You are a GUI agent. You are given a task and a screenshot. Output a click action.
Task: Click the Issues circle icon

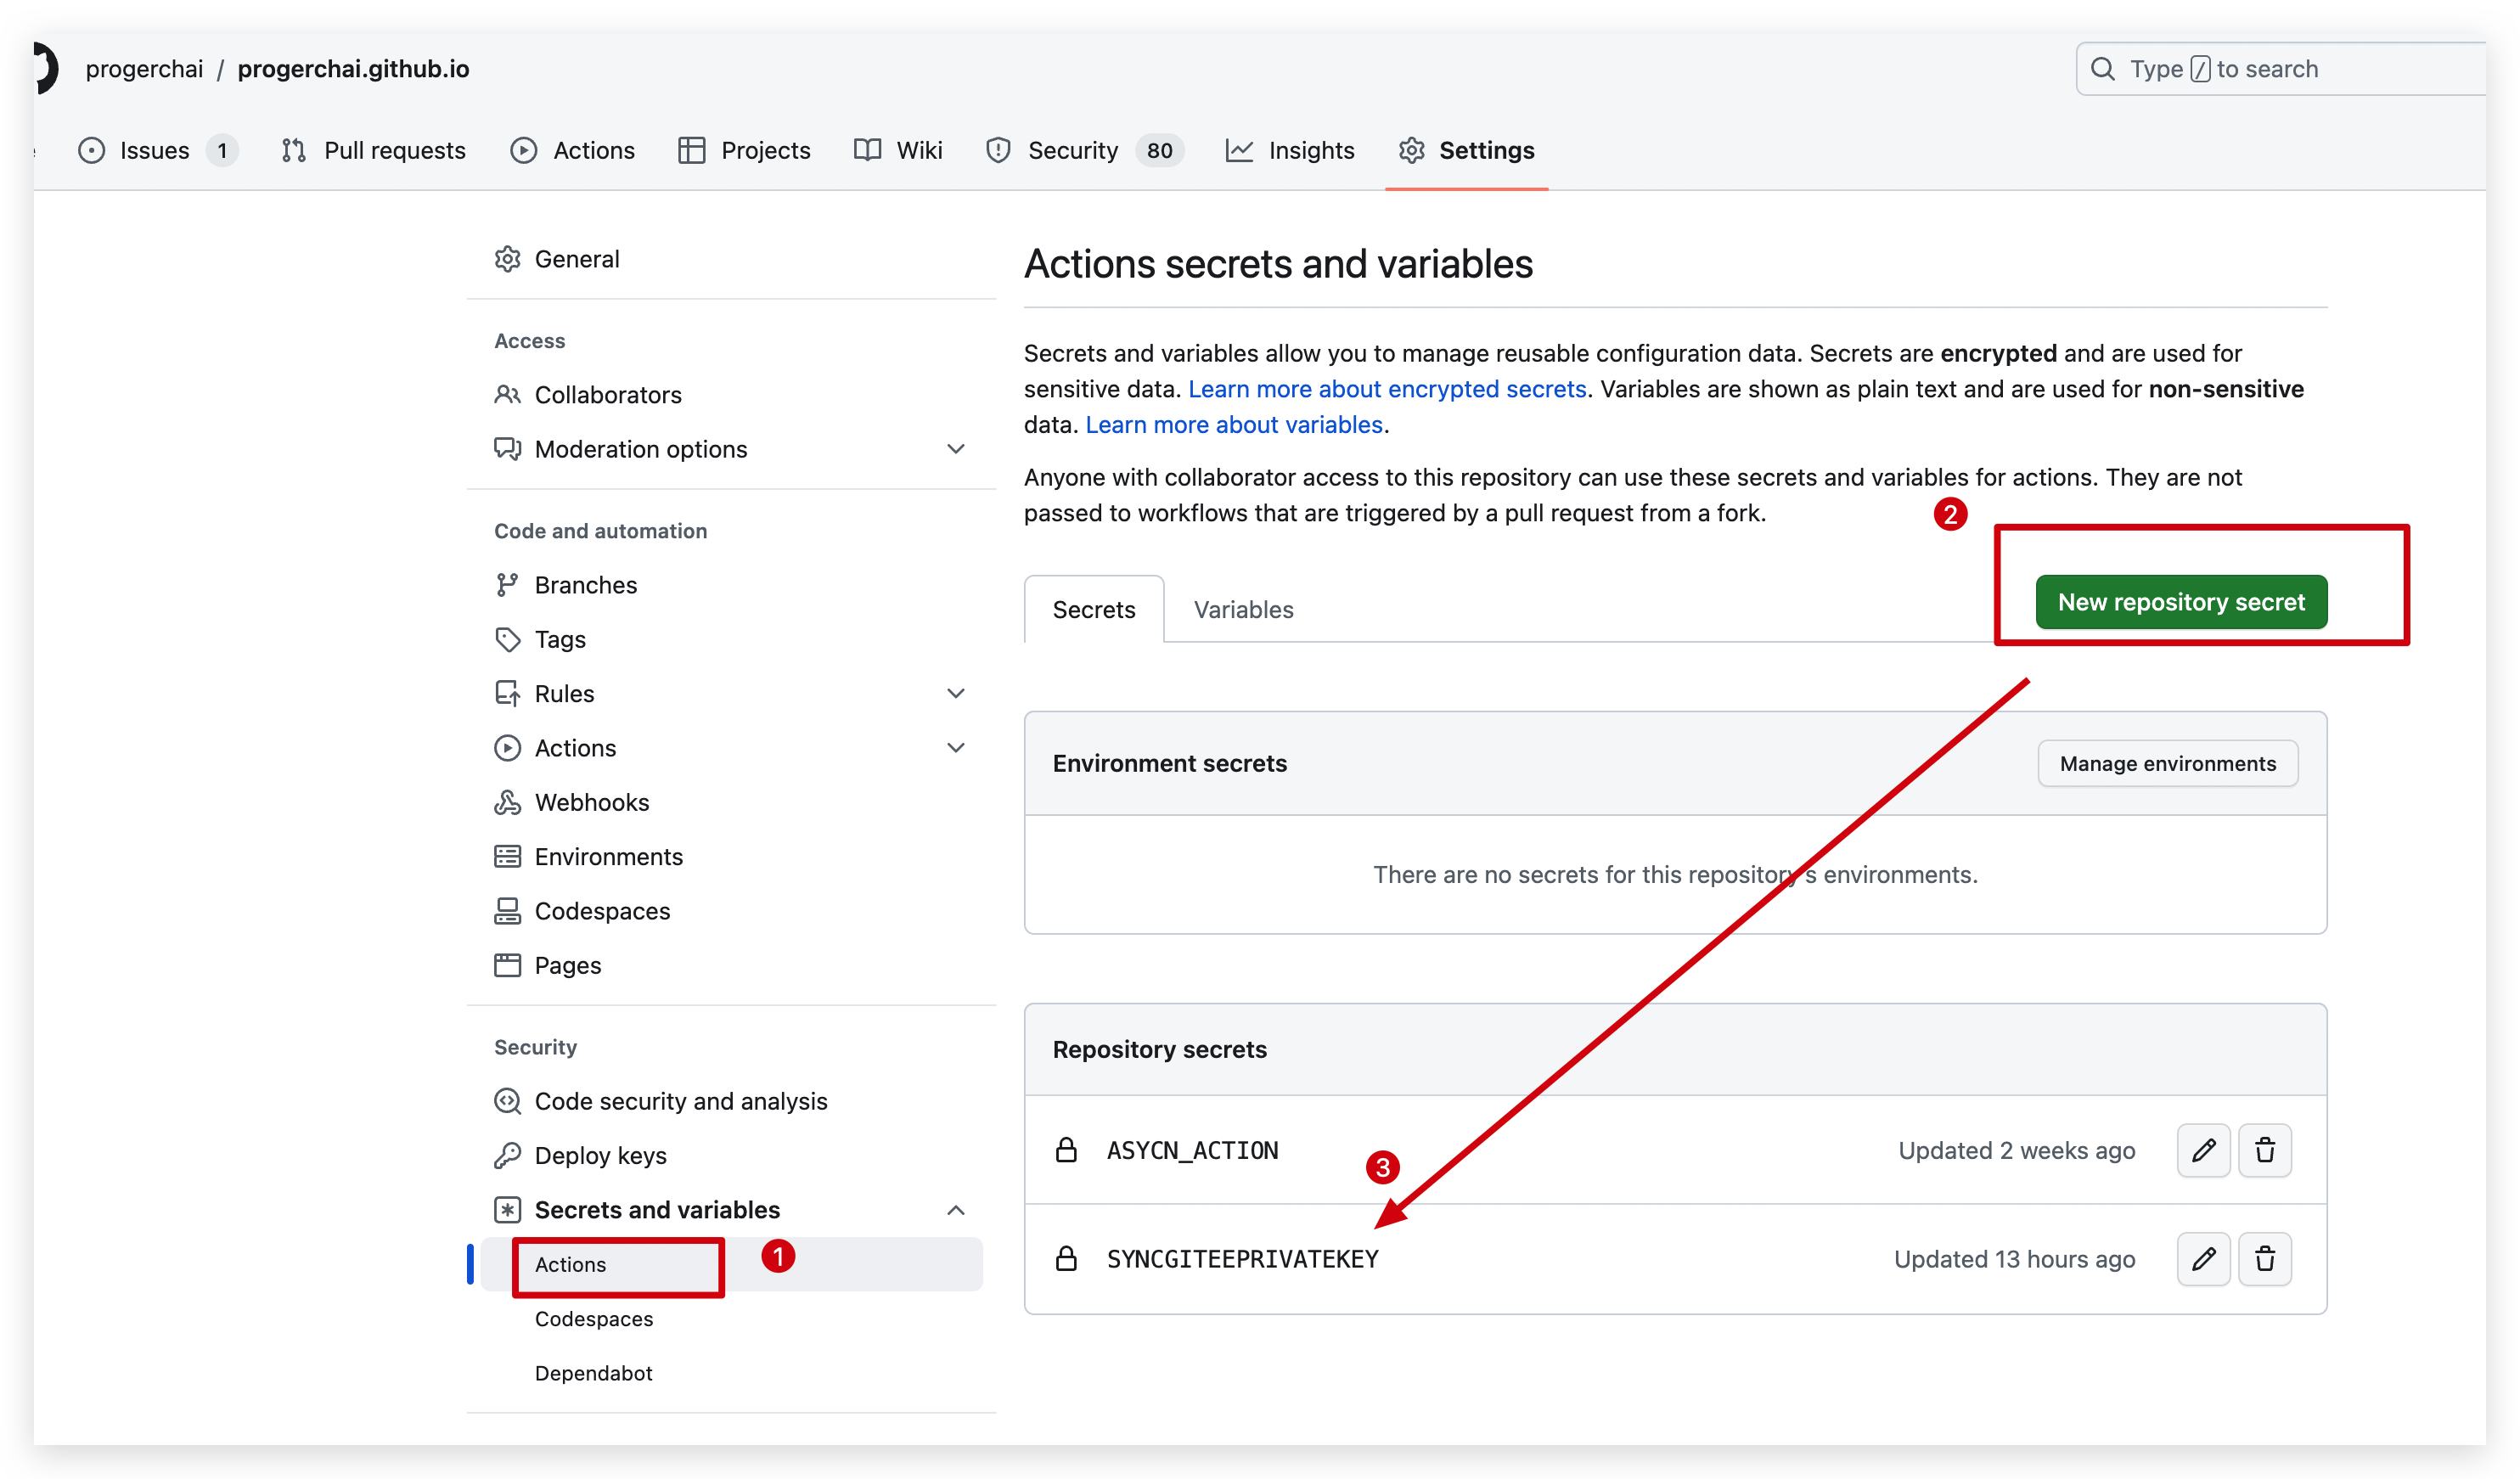[91, 151]
